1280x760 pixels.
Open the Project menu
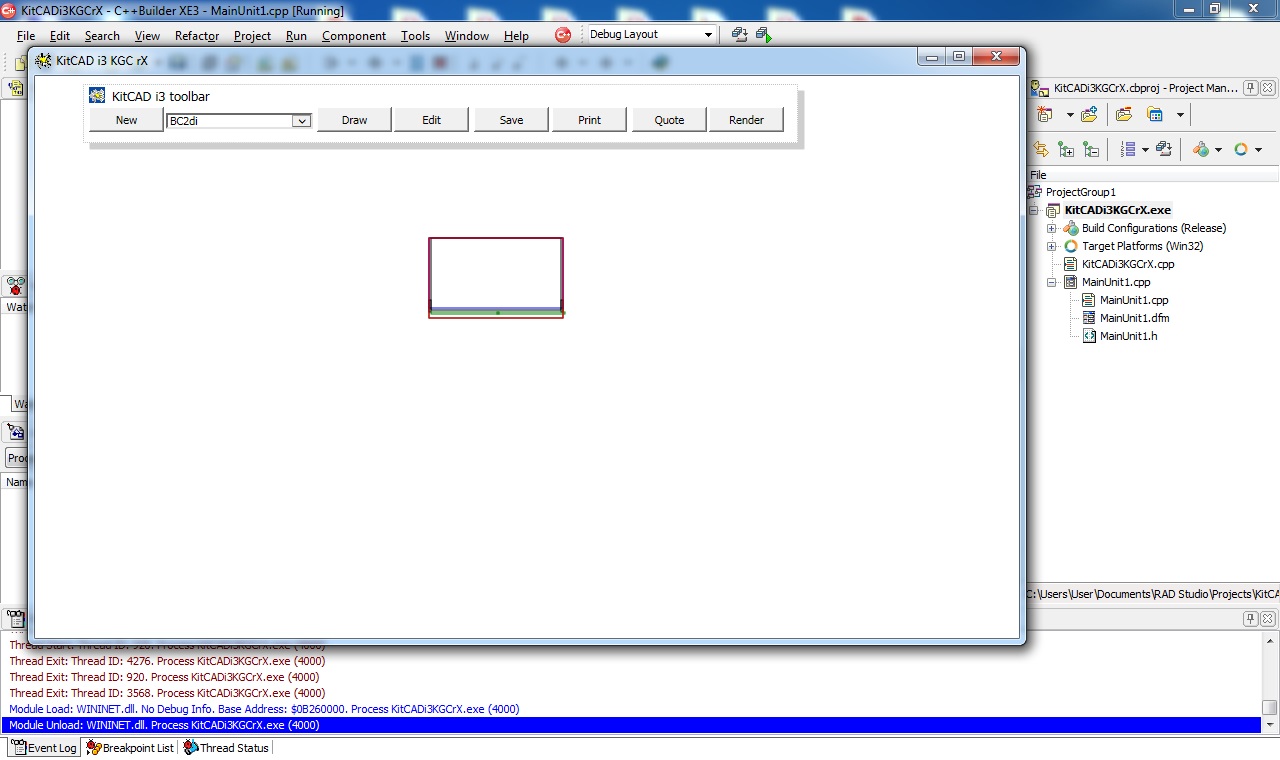pyautogui.click(x=252, y=36)
